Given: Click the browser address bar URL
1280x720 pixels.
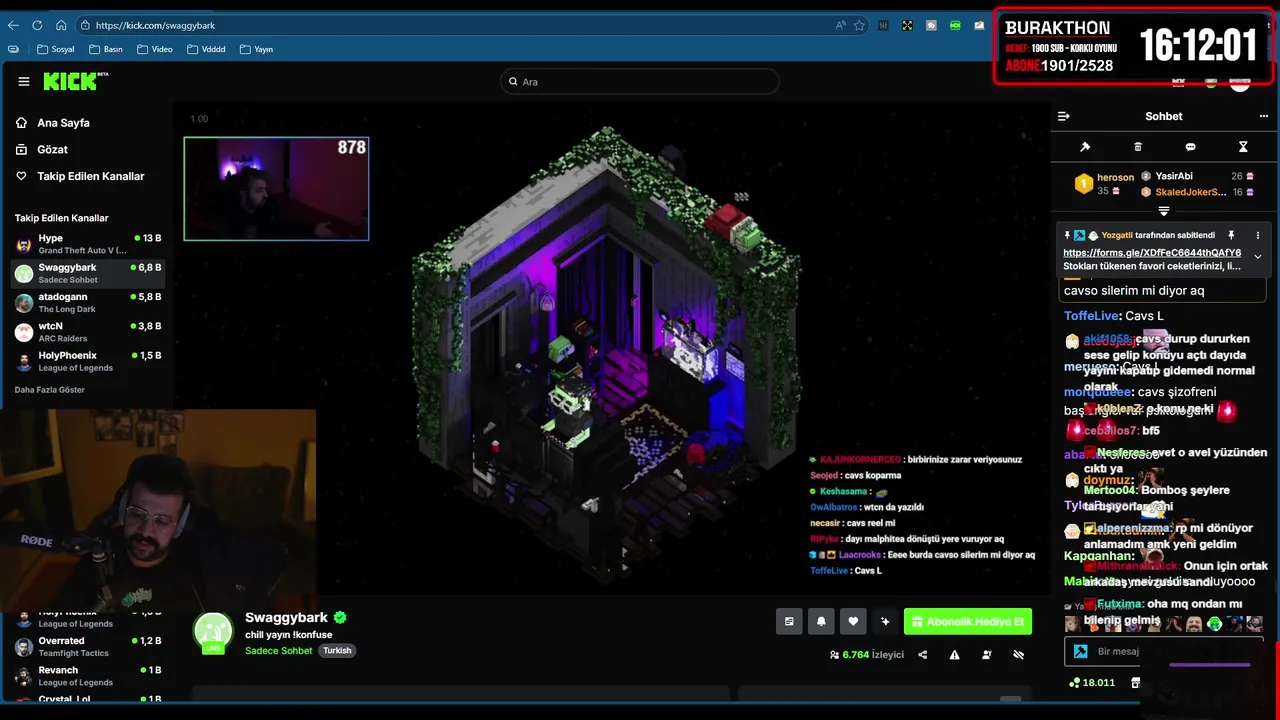Looking at the screenshot, I should point(155,25).
